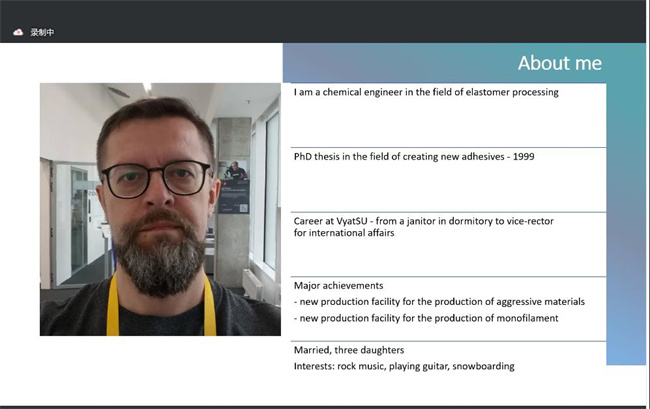Click the Interests line about rock music

coord(403,366)
